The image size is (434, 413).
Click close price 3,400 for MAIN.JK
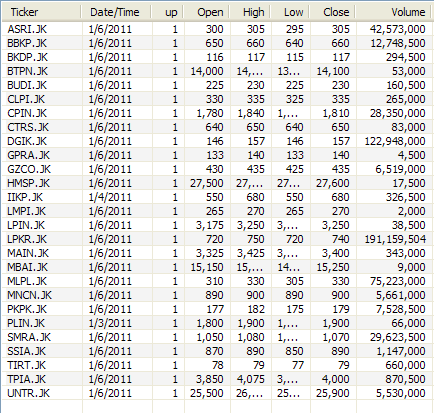click(336, 253)
